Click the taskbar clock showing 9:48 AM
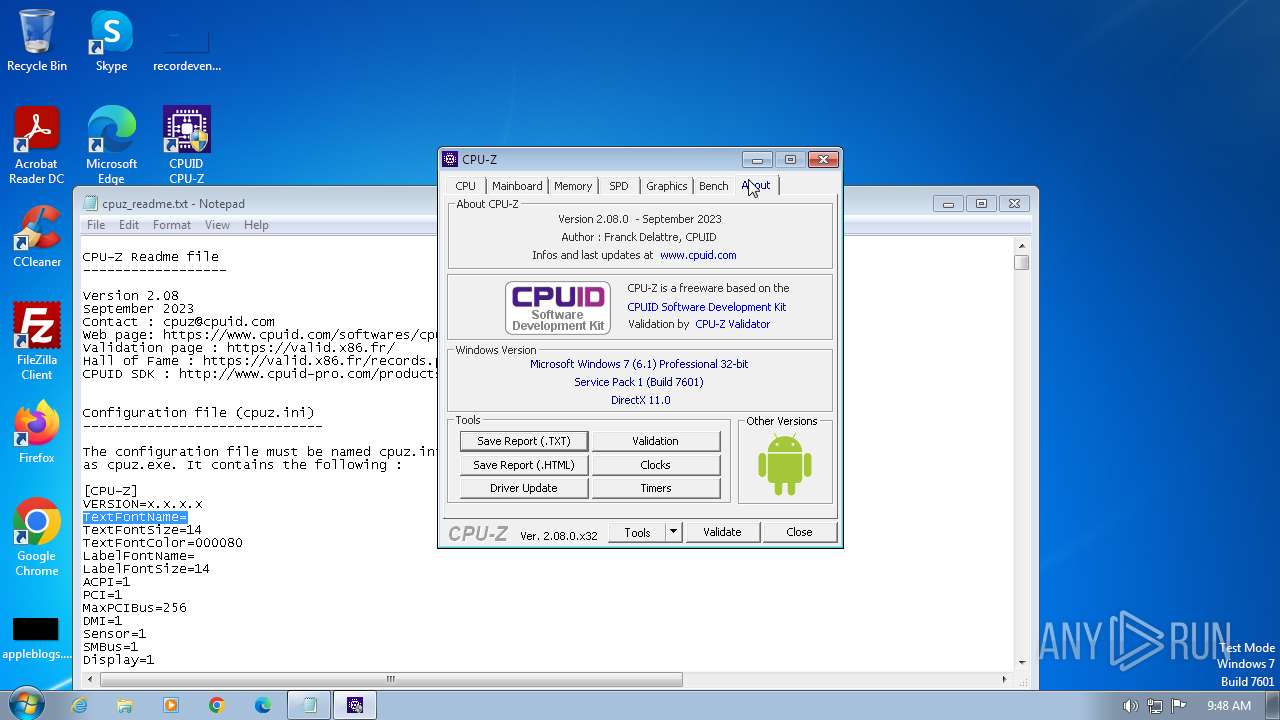The width and height of the screenshot is (1280, 720). (x=1229, y=706)
